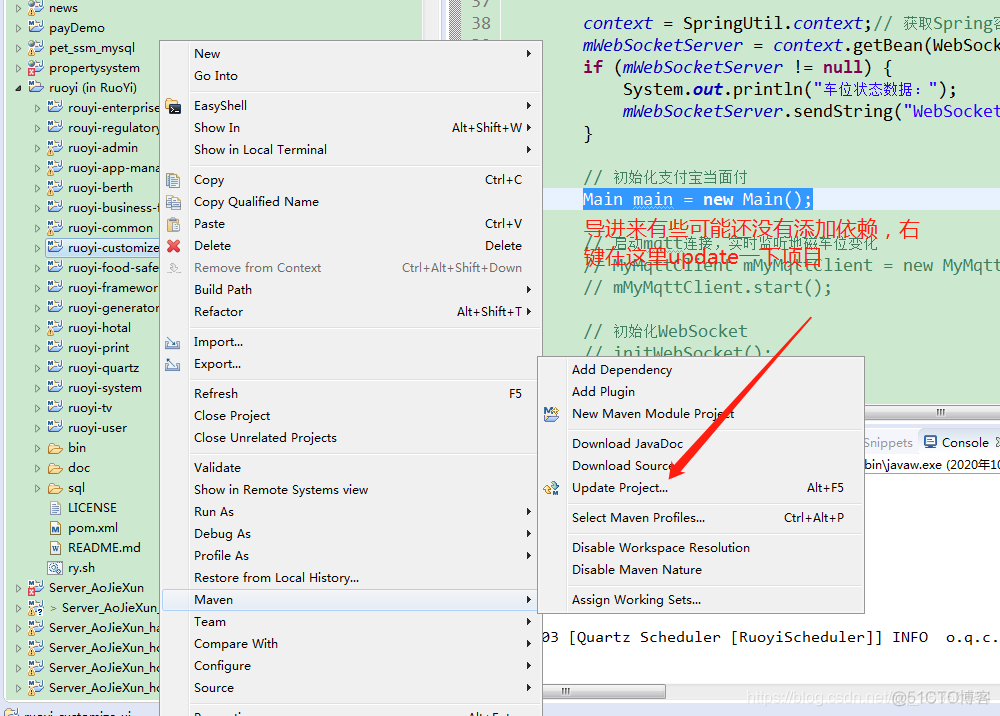Click the ruoyi-tv module icon
Screen dimensions: 1000x716
[x=55, y=408]
